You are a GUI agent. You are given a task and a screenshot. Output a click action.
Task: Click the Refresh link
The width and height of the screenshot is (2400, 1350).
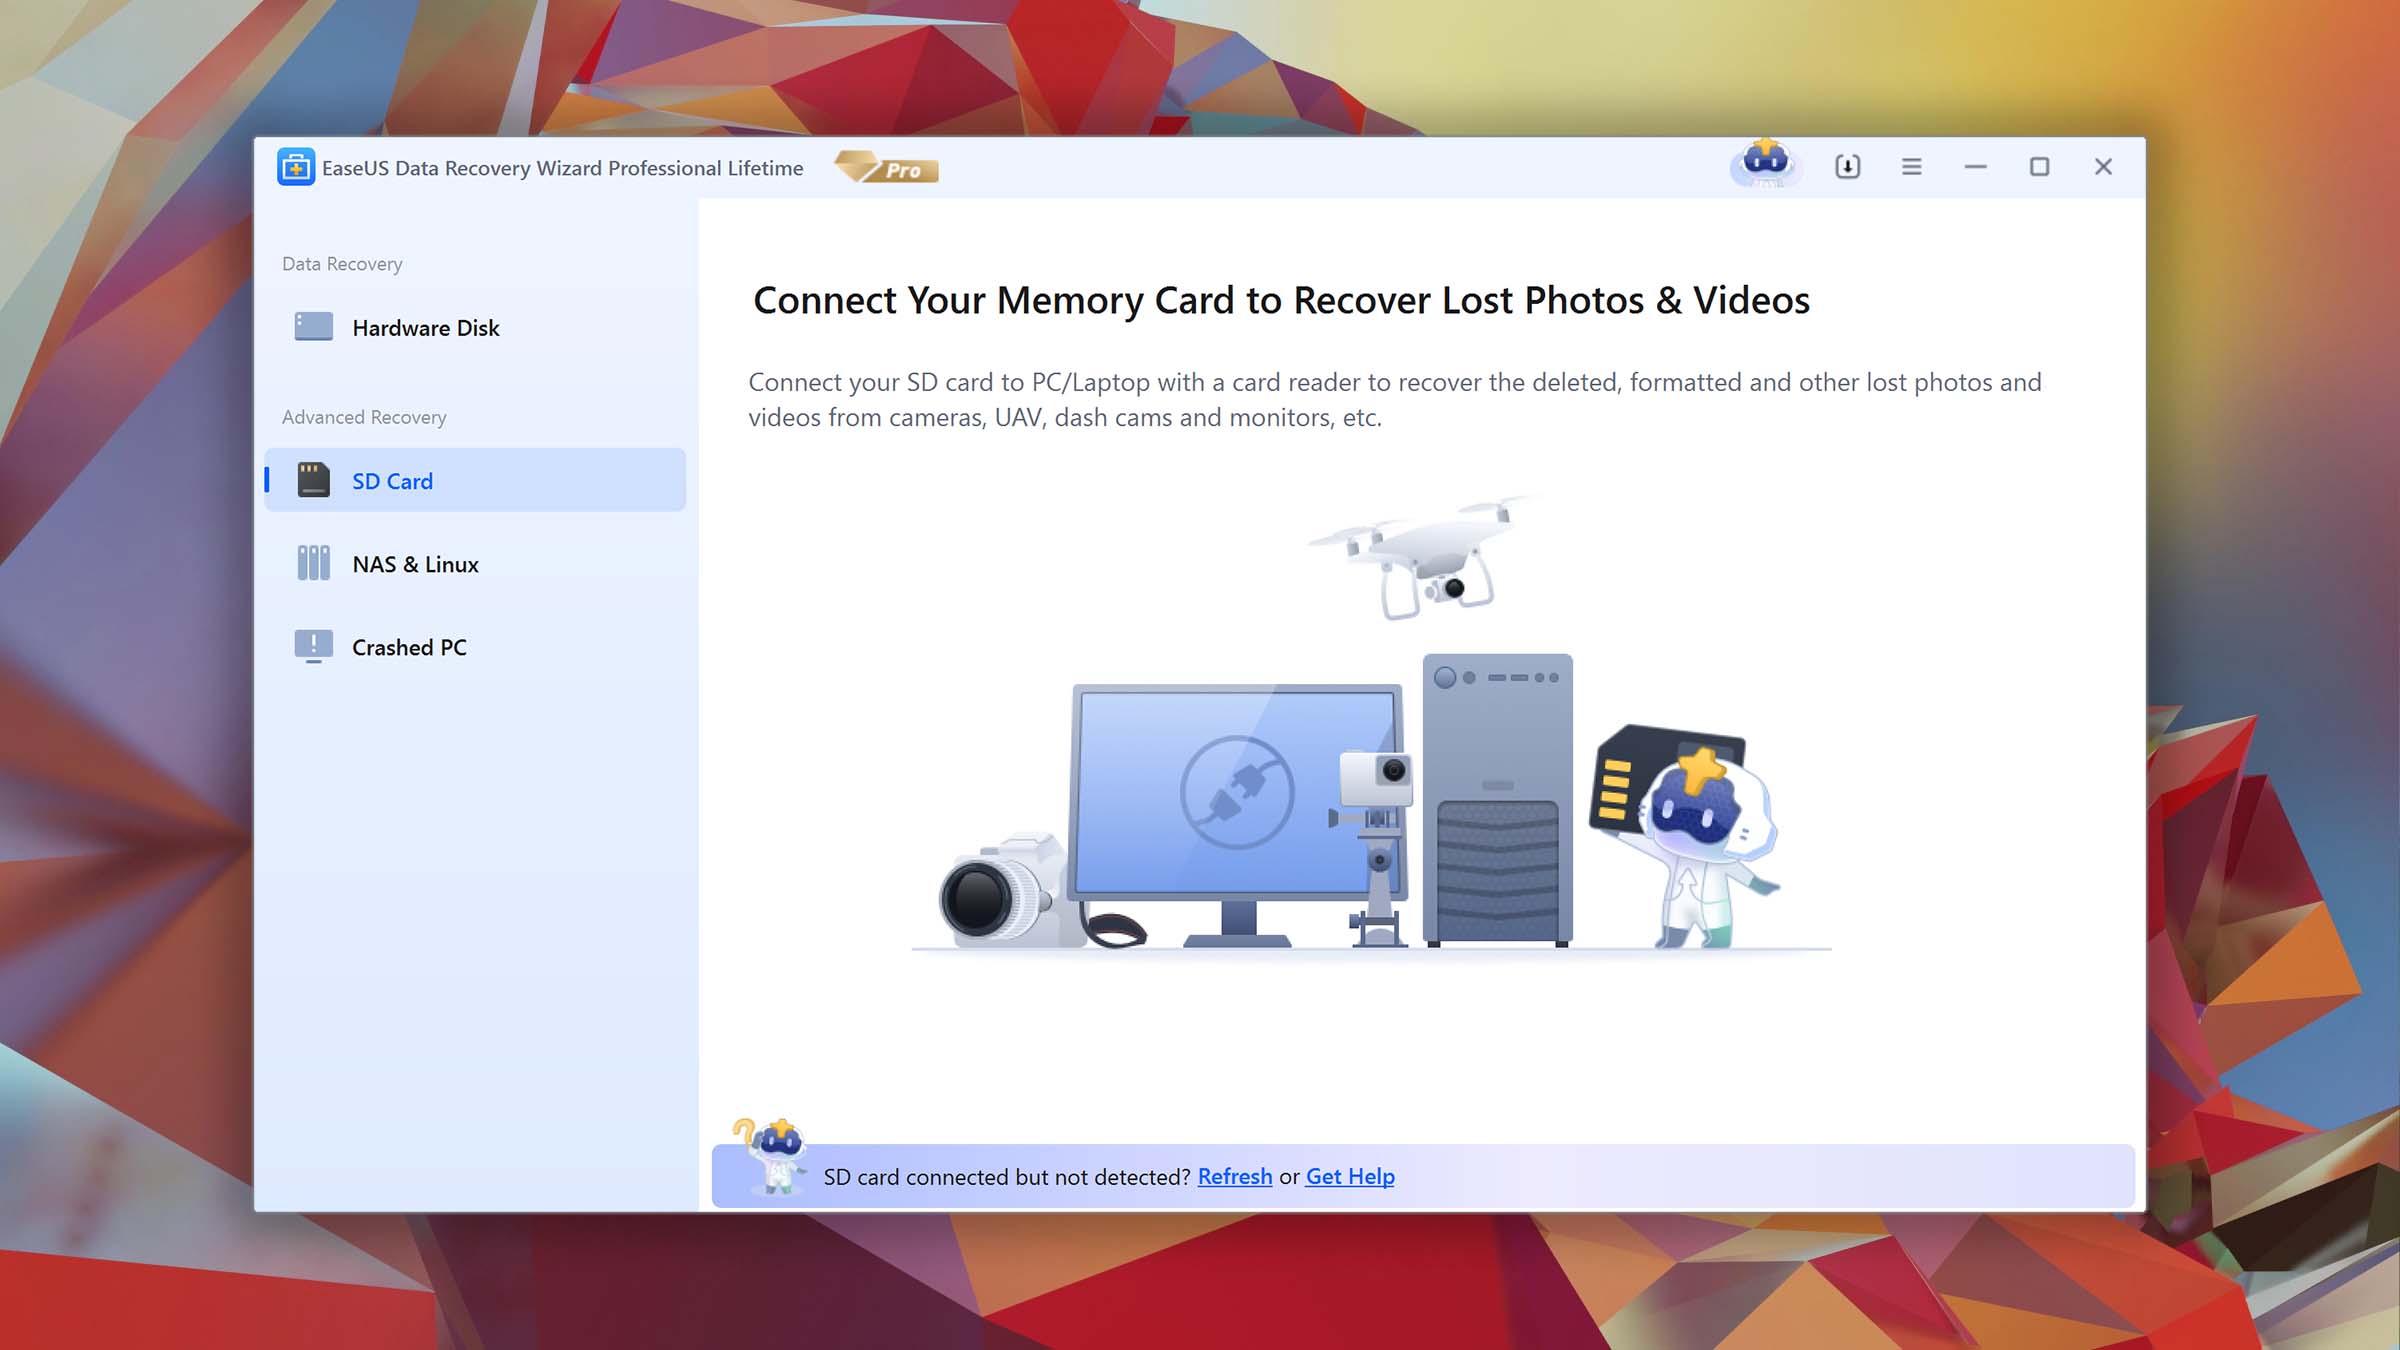tap(1235, 1177)
